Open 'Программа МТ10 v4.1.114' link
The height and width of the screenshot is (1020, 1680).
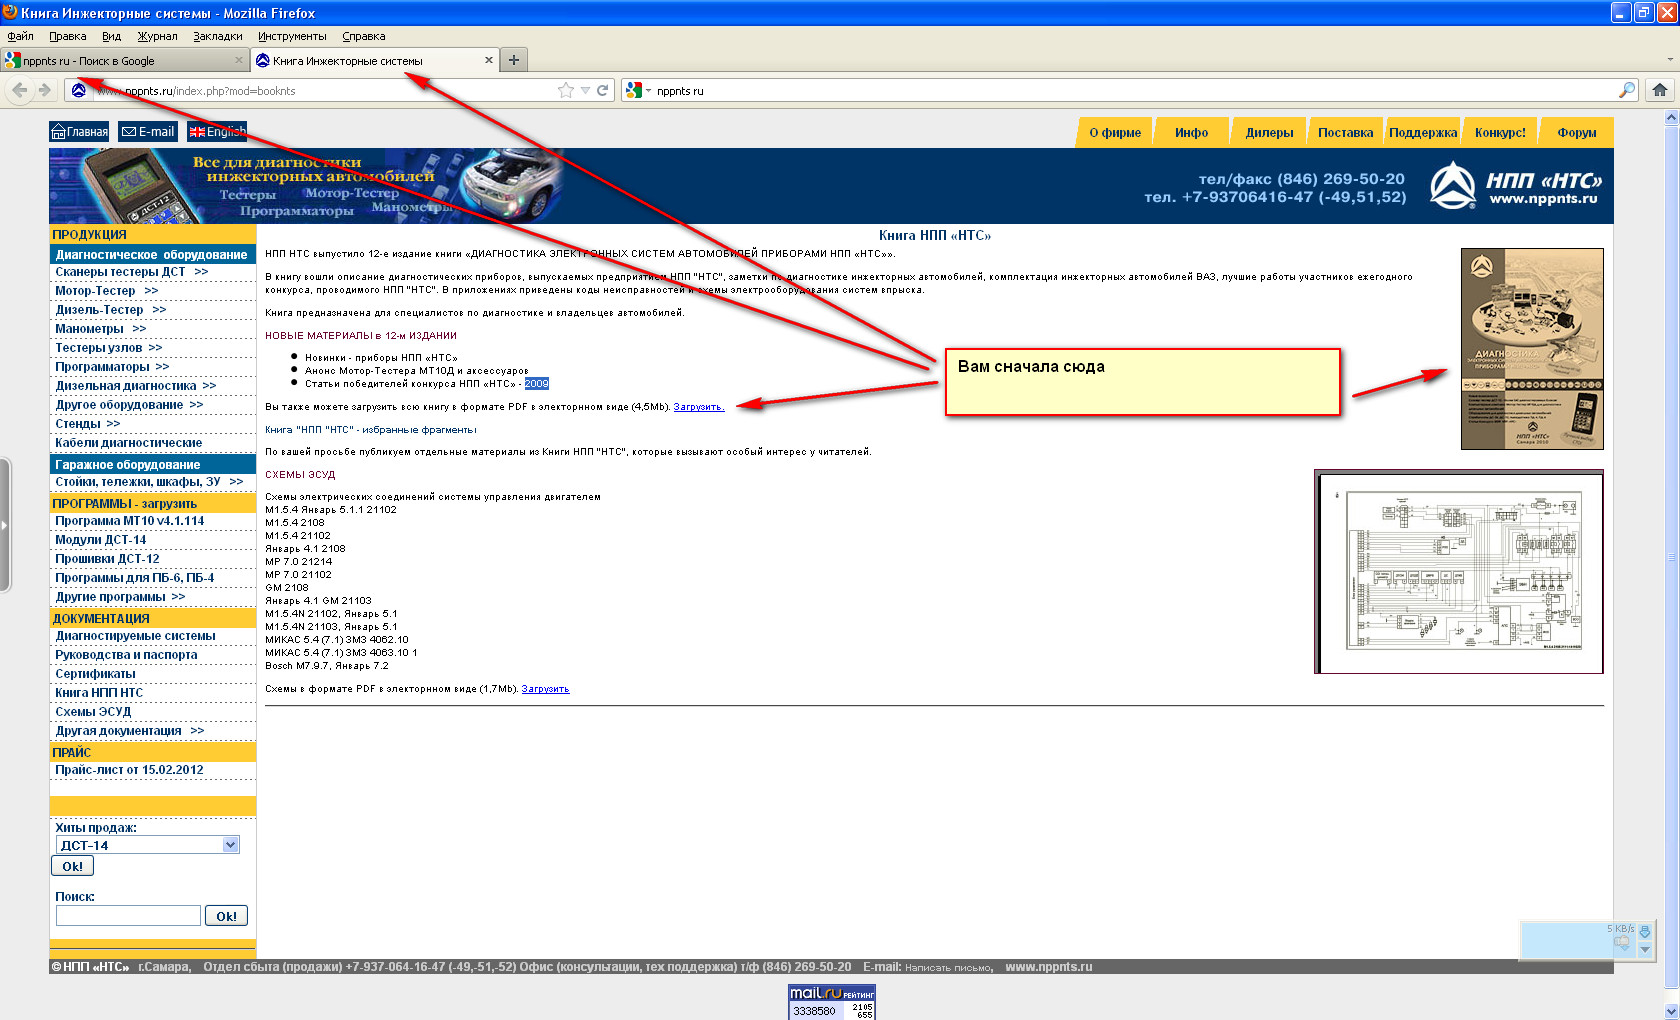click(x=129, y=521)
